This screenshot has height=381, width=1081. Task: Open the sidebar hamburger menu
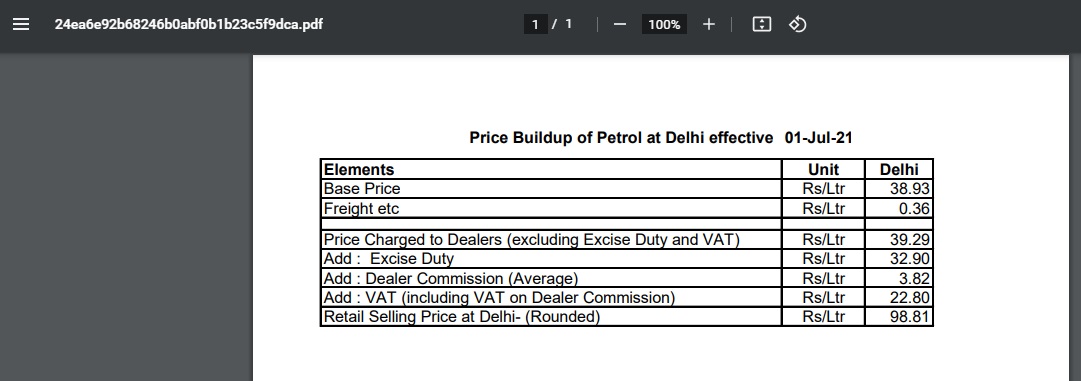pyautogui.click(x=21, y=24)
